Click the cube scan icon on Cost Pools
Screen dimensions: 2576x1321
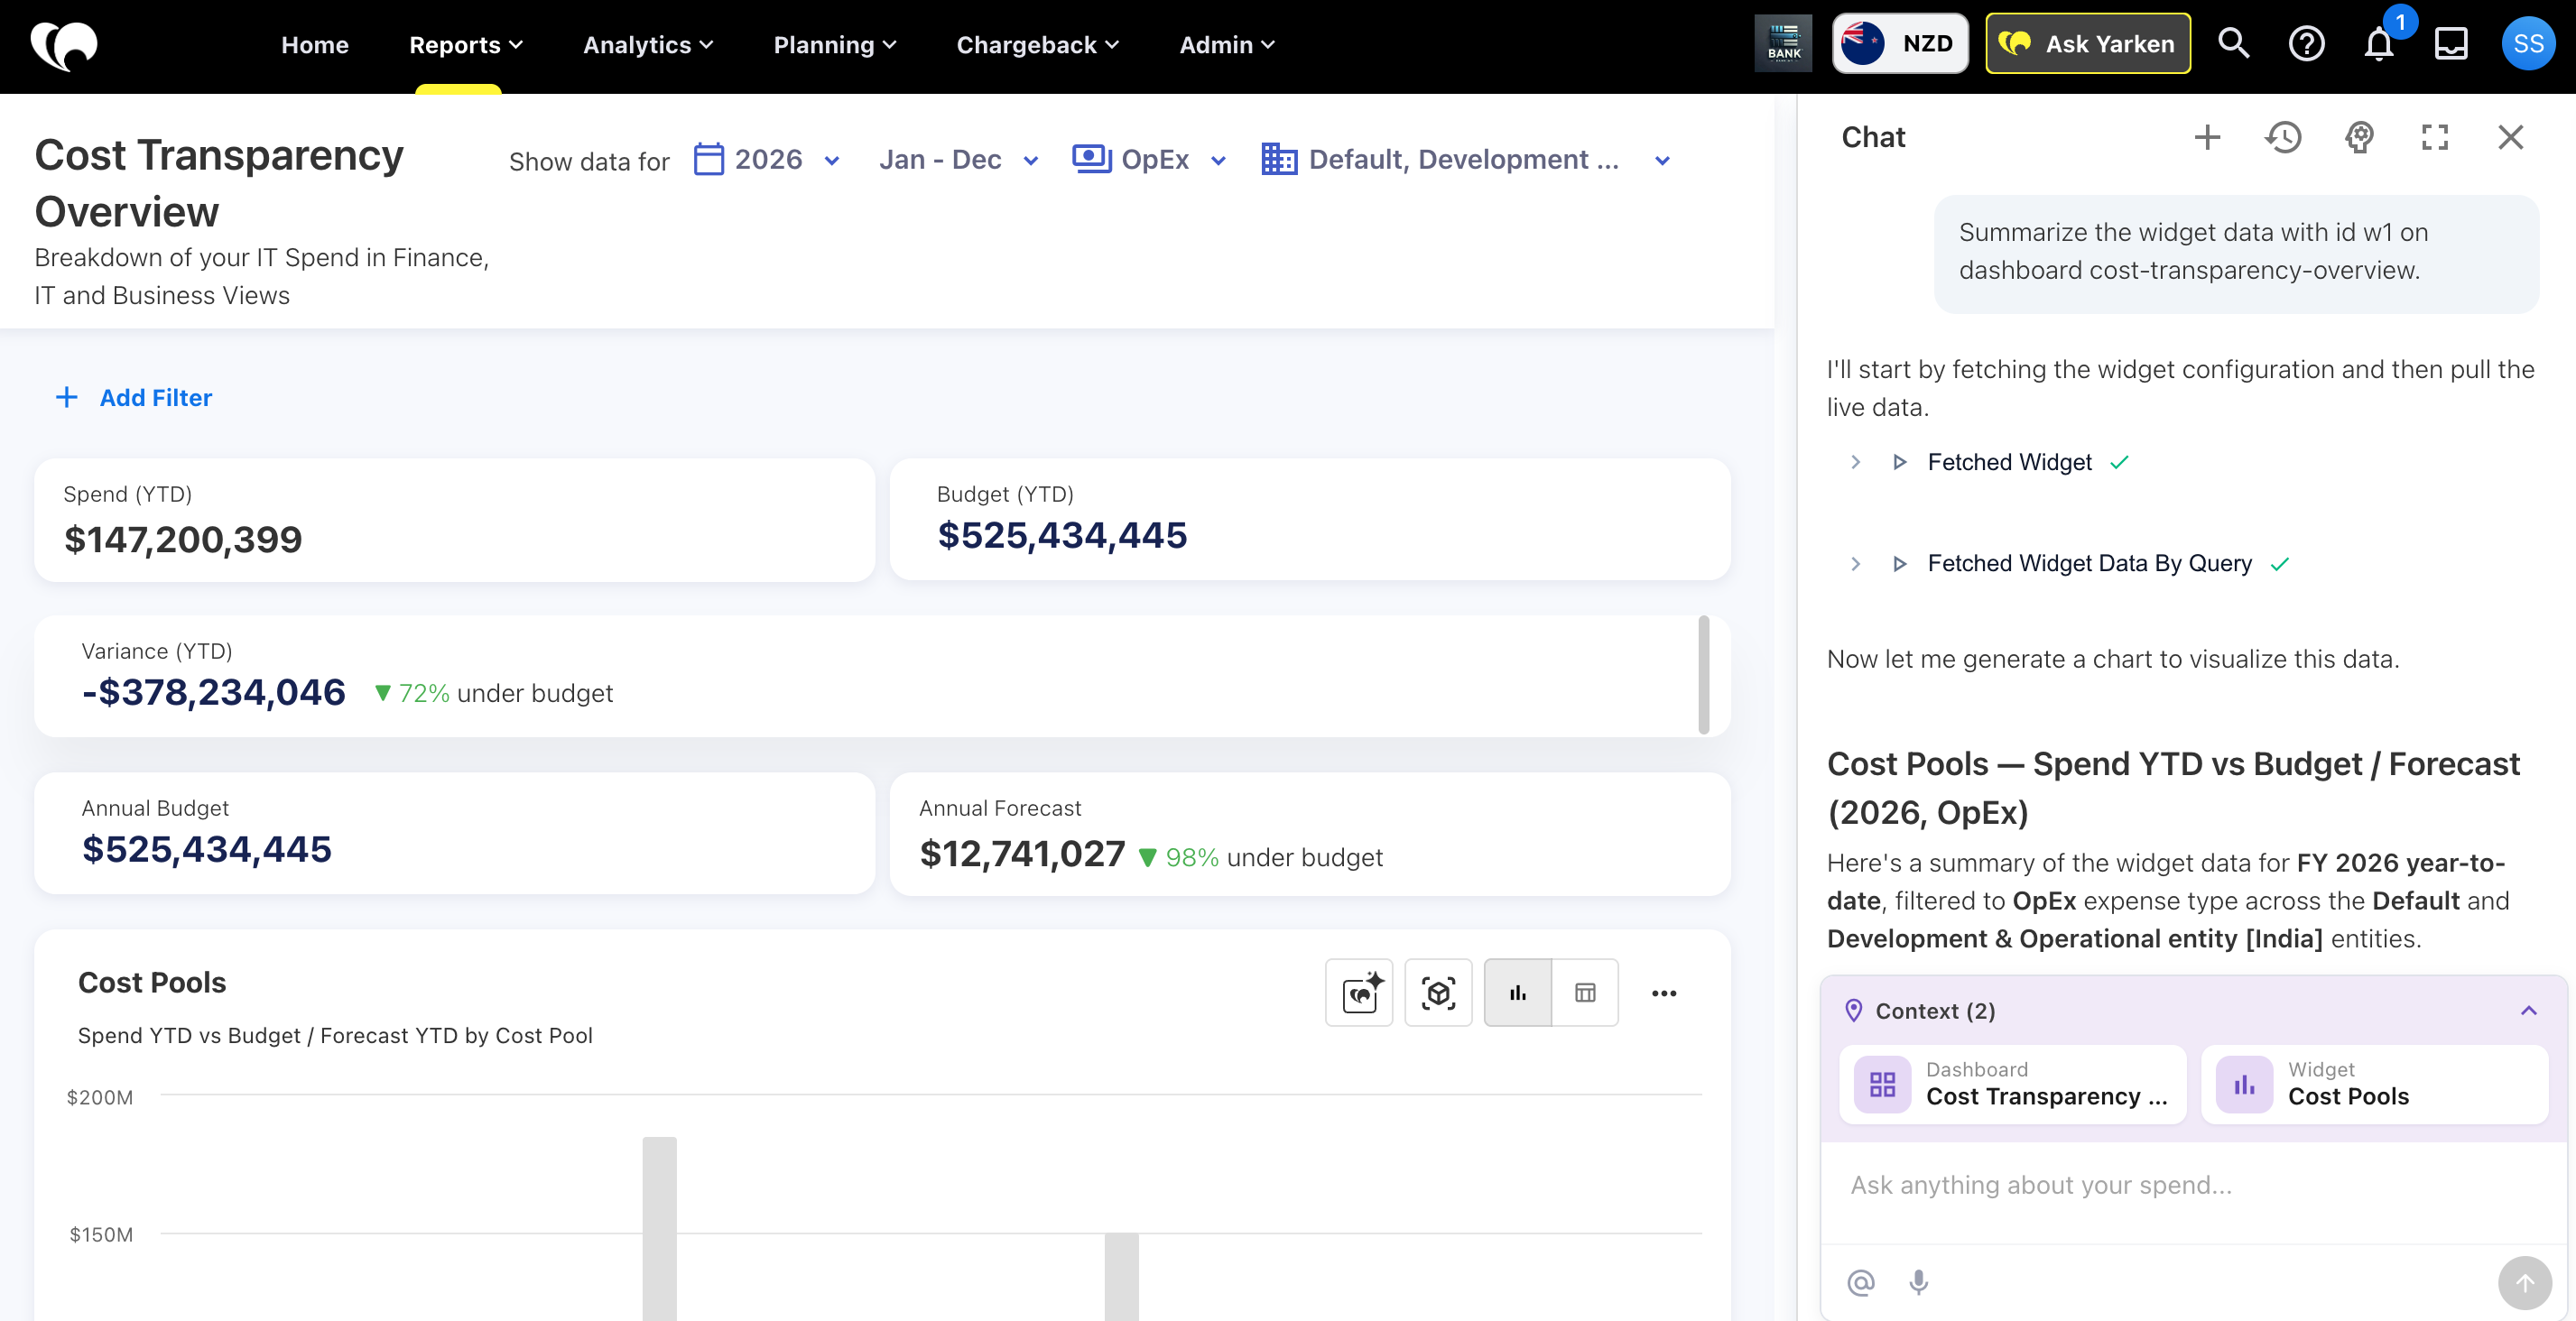(1438, 992)
